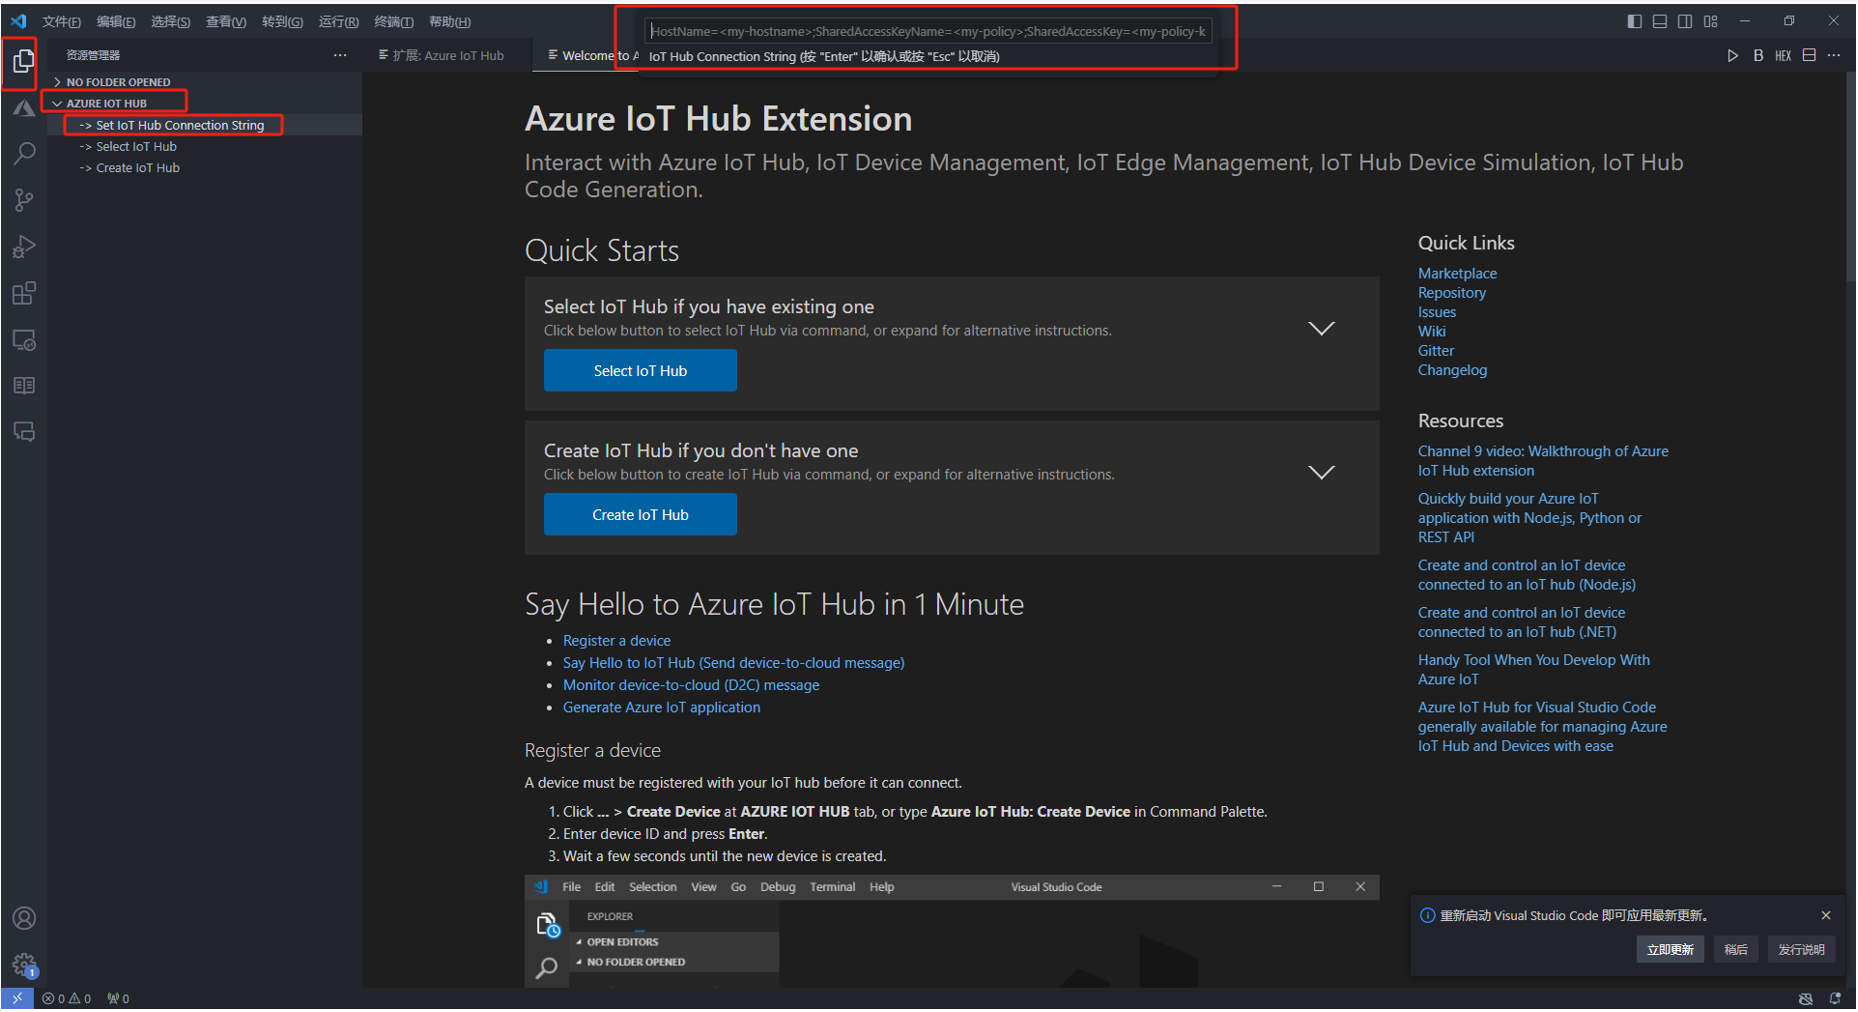Open errors and warnings in the status bar
The image size is (1858, 1012).
coord(66,998)
